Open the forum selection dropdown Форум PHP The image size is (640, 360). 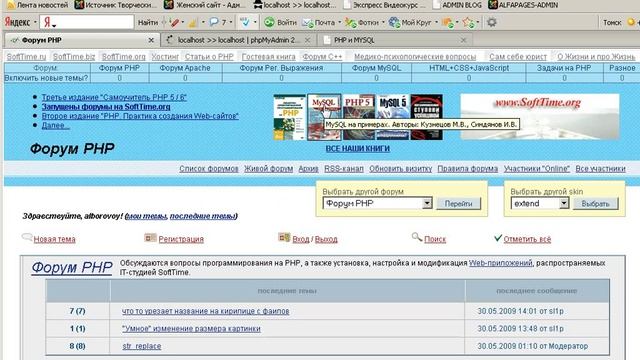[377, 203]
